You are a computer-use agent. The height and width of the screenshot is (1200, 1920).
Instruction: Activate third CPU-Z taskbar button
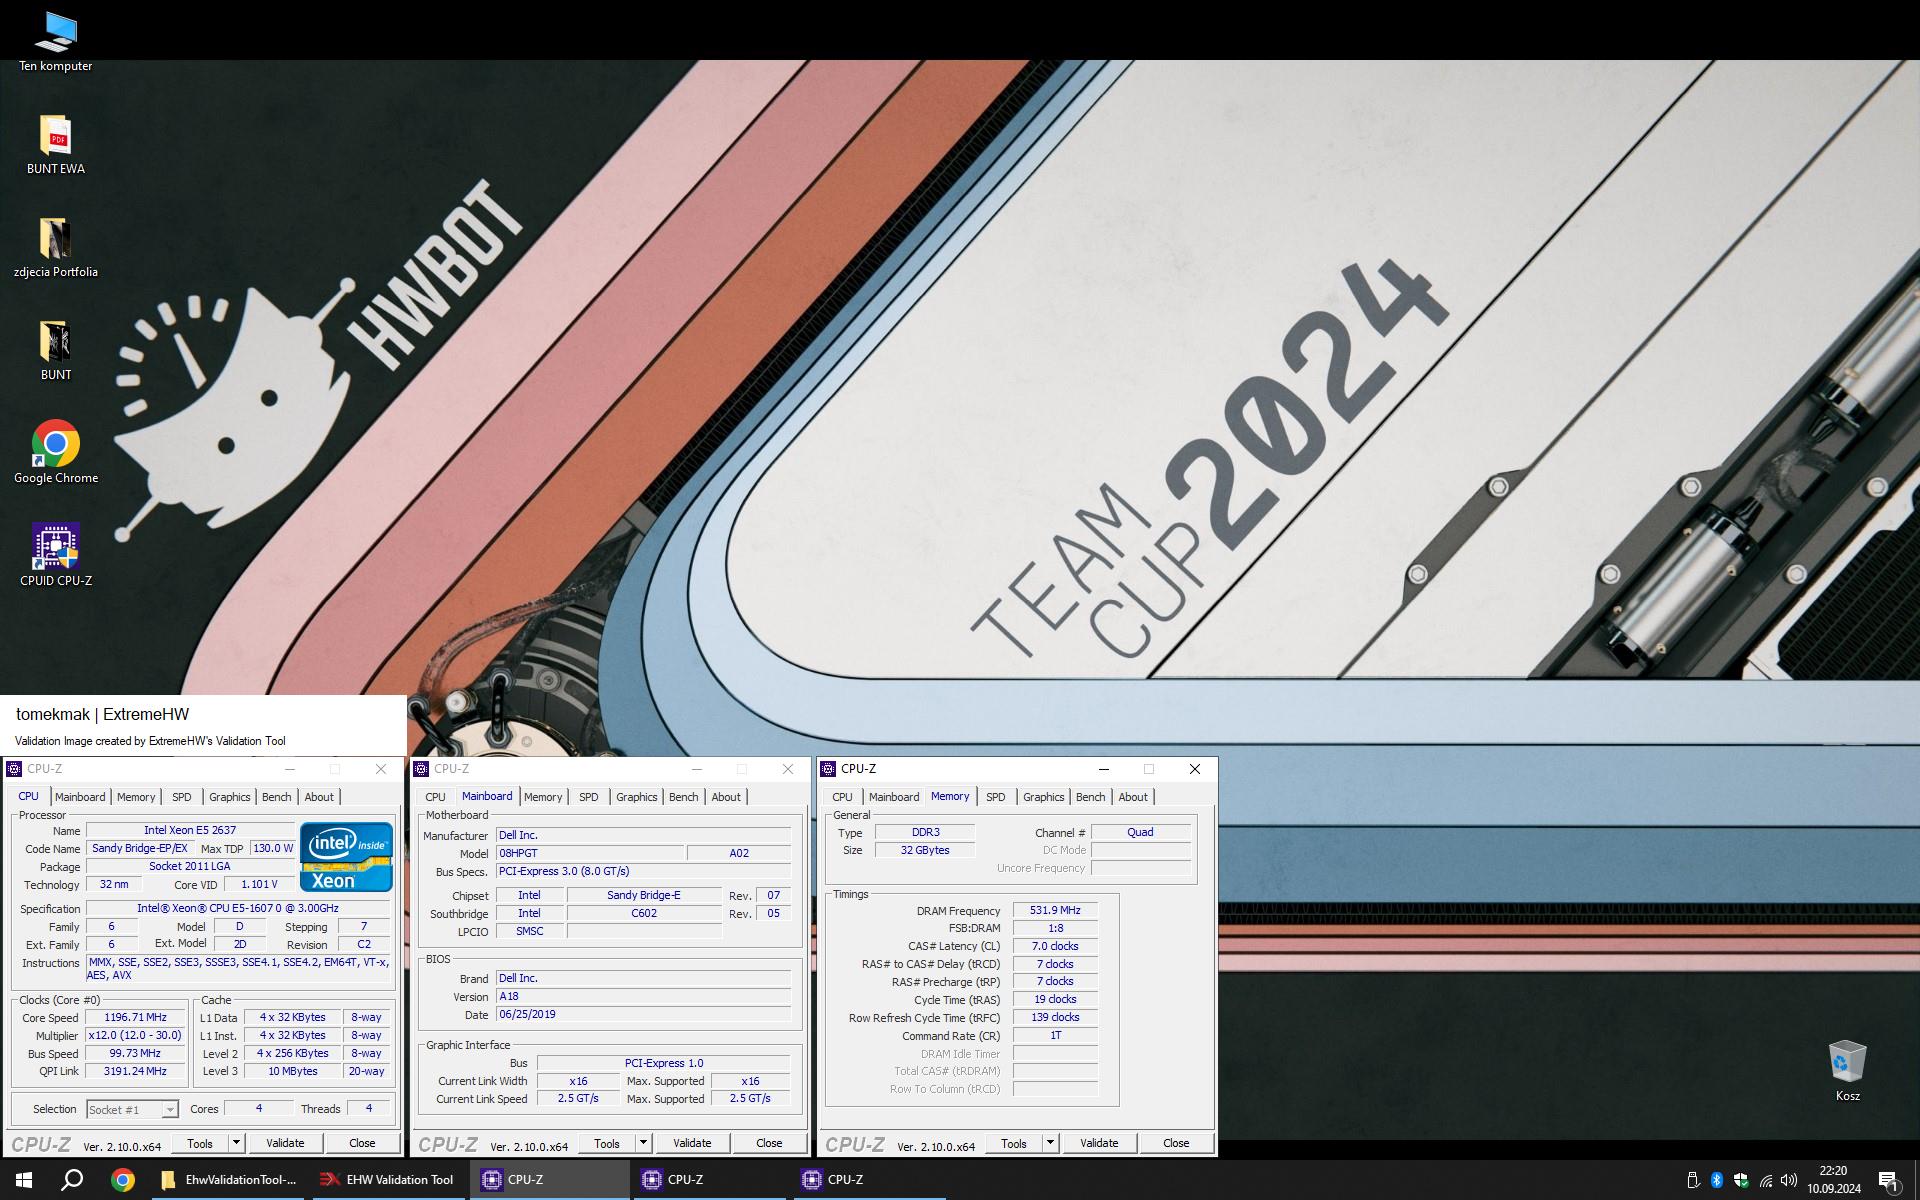869,1180
